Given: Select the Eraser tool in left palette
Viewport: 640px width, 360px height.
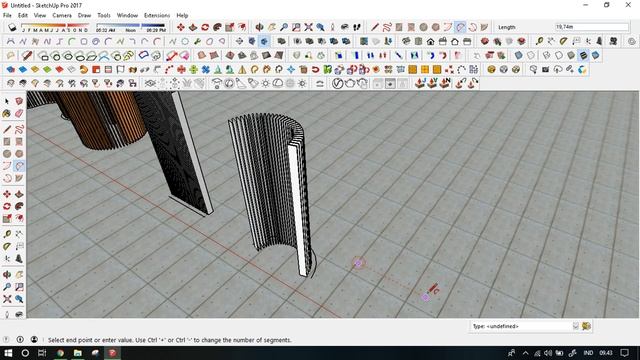Looking at the screenshot, I should 19,113.
